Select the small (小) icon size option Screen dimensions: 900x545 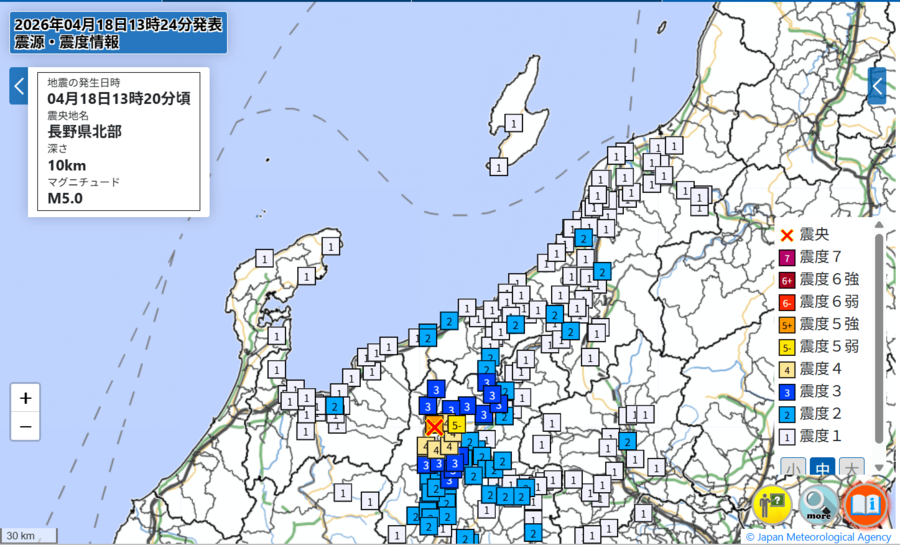tap(792, 468)
